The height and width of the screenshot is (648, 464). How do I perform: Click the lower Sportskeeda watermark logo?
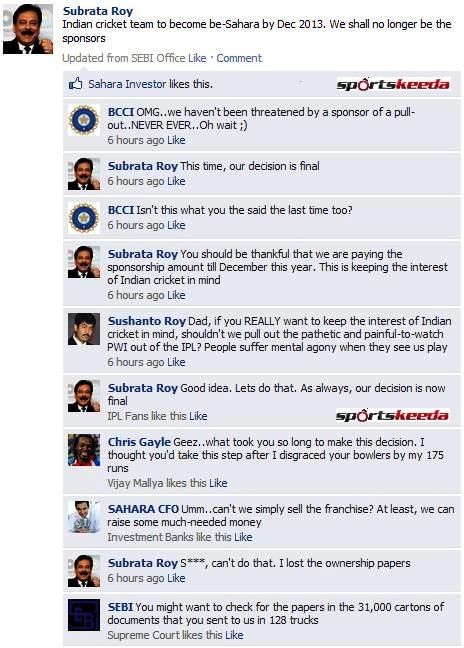[x=392, y=415]
